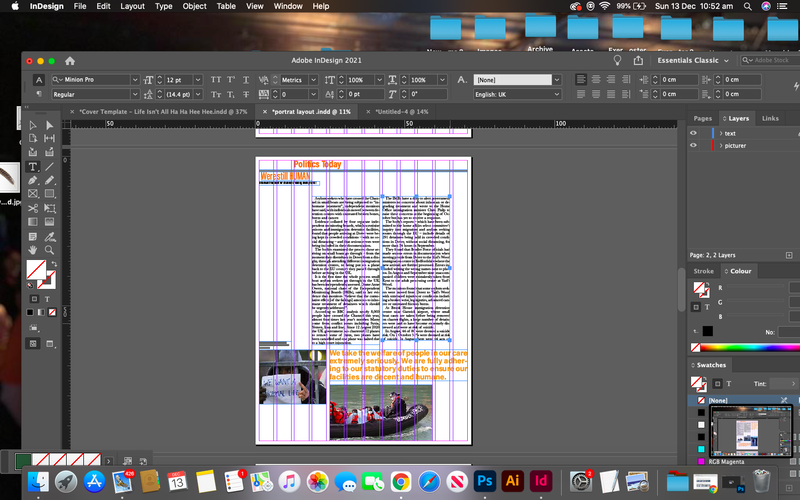Apply Superscript formatting icon

[x=231, y=80]
